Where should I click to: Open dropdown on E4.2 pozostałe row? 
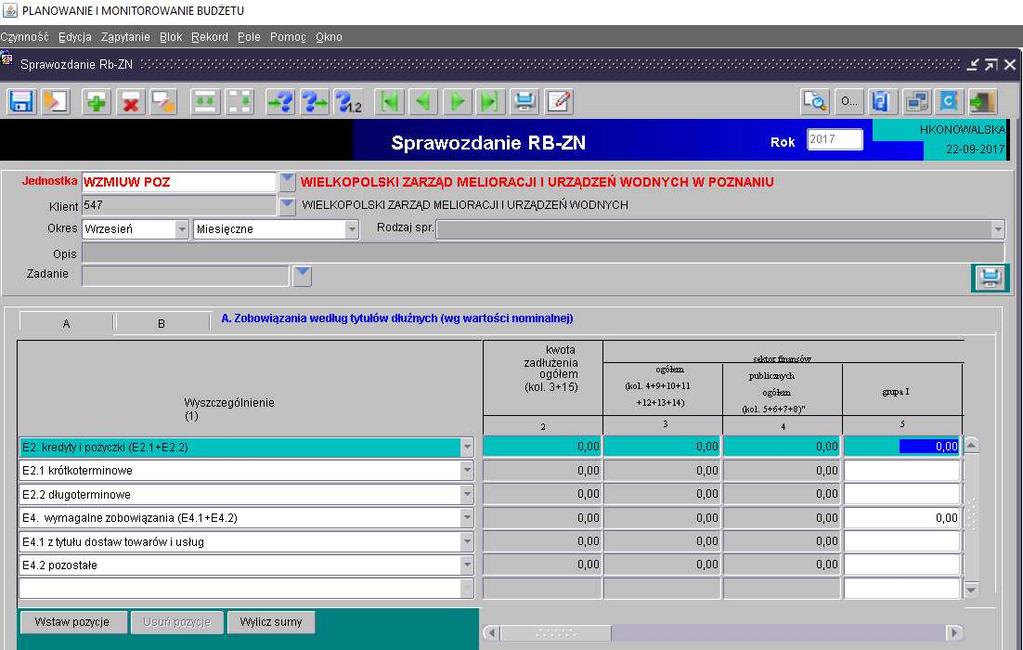[x=467, y=565]
